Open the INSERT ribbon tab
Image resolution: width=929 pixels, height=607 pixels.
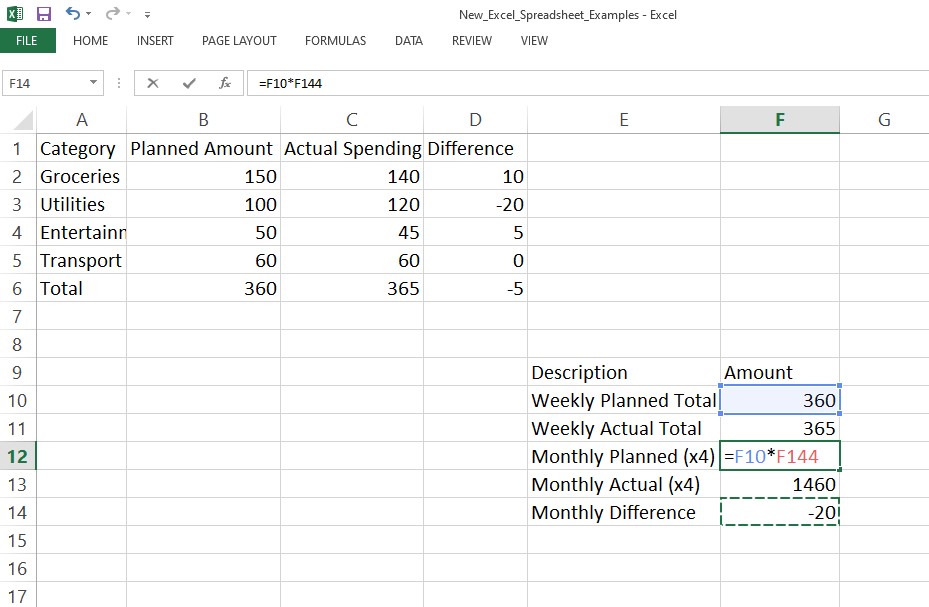155,41
